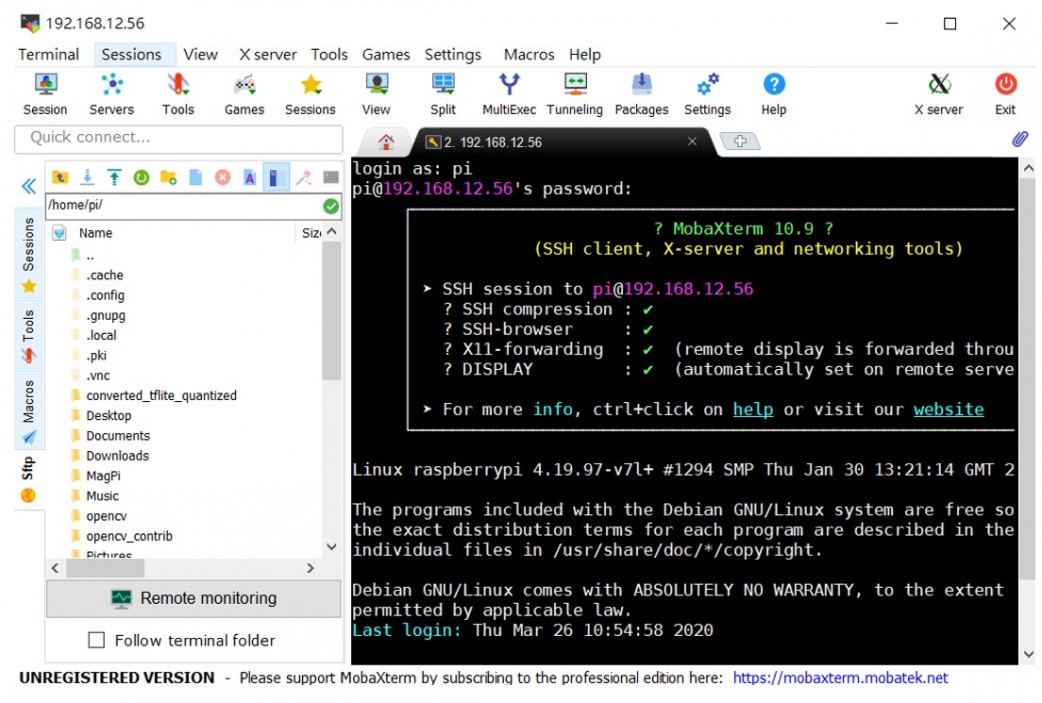This screenshot has height=703, width=1042.
Task: Click the terminal scrollbar down arrow
Action: pyautogui.click(x=1029, y=653)
